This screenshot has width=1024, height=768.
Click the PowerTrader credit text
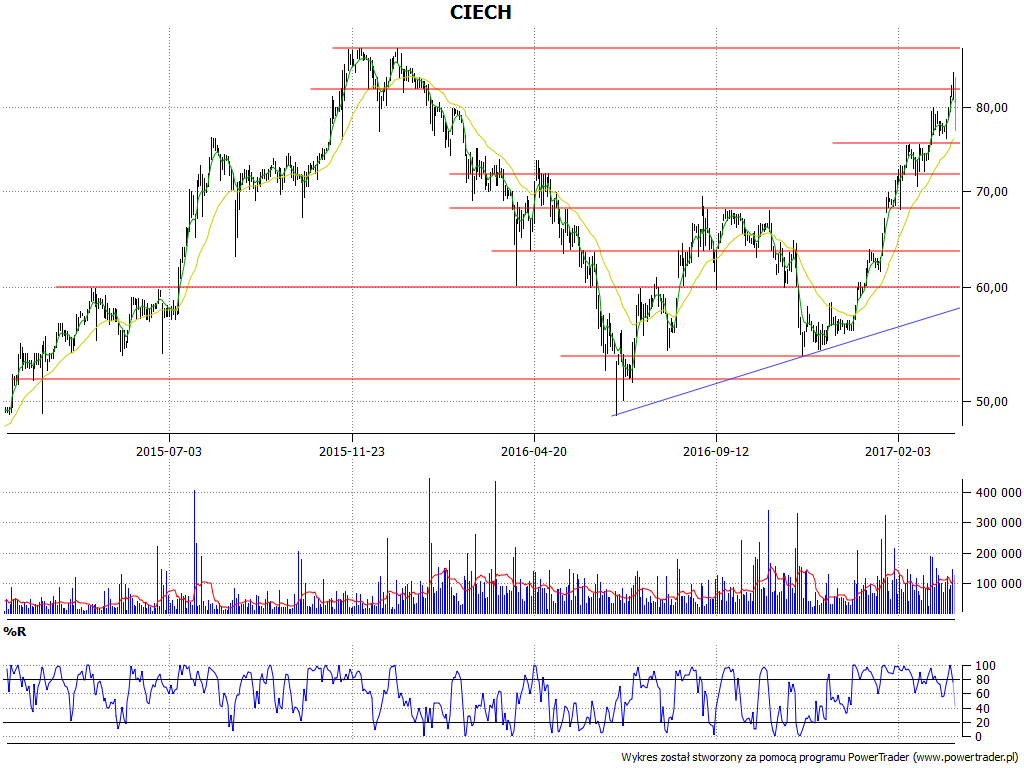(x=820, y=757)
